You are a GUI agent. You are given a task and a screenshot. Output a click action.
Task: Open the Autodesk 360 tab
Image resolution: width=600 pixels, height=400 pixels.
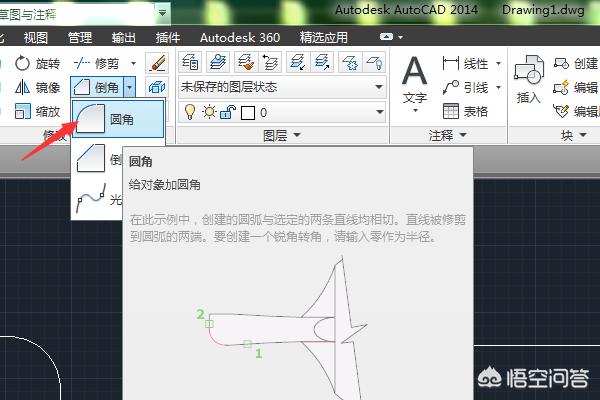pos(240,38)
